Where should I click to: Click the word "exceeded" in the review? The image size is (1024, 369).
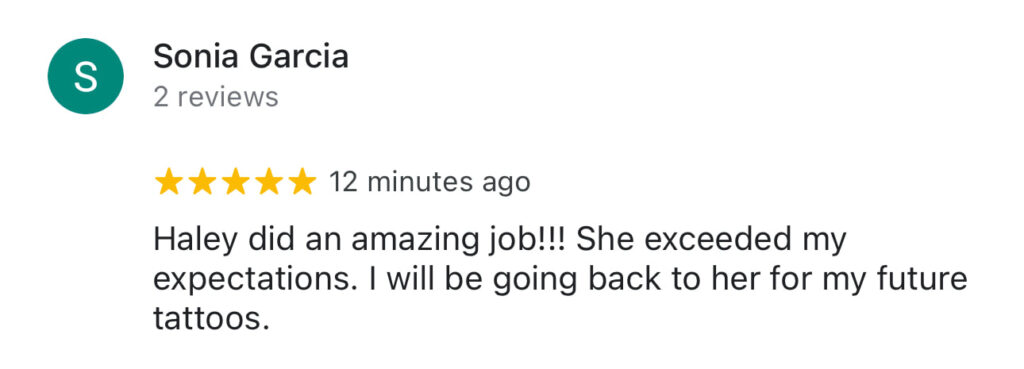coord(712,241)
